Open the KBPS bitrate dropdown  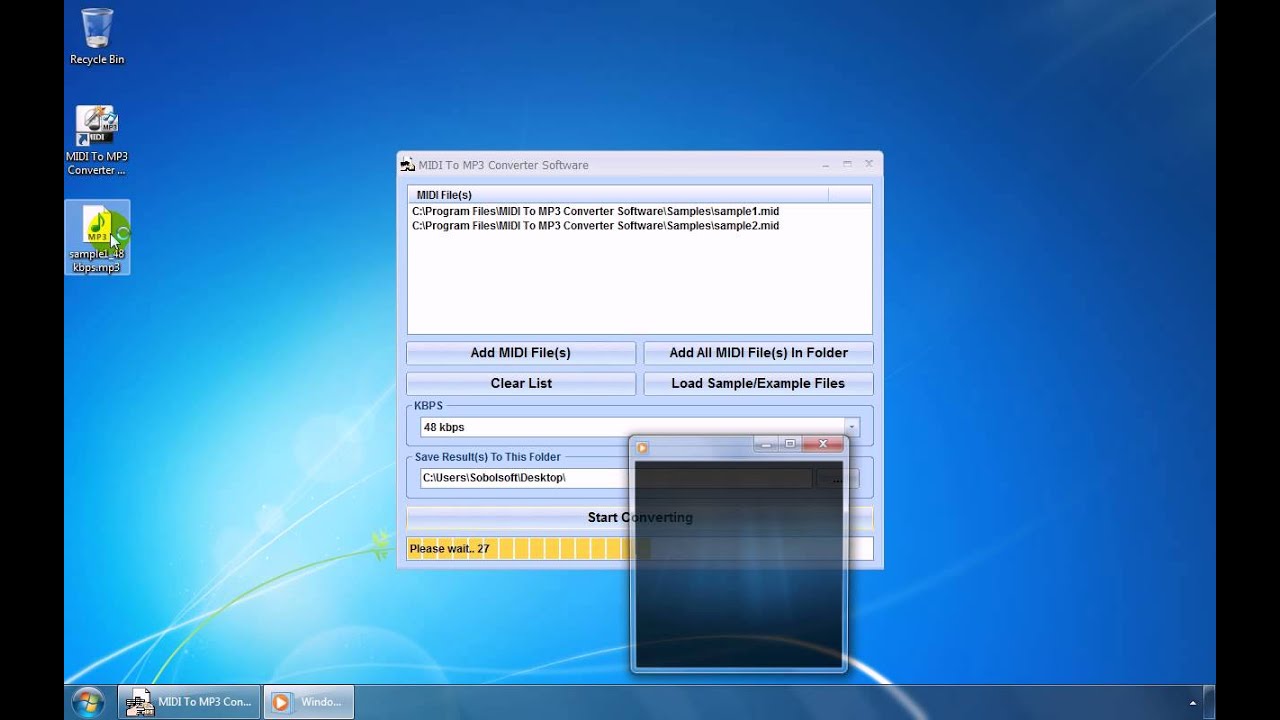point(851,427)
